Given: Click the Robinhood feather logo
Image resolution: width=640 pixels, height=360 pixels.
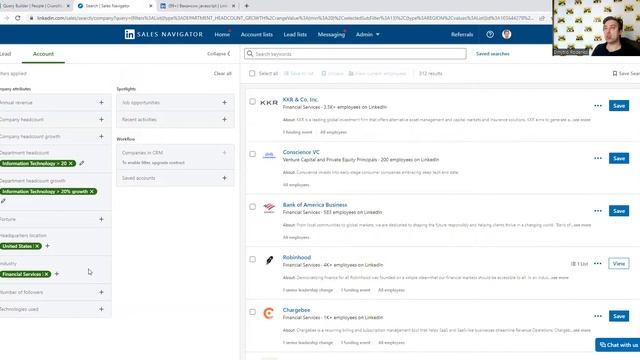Looking at the screenshot, I should tap(269, 260).
